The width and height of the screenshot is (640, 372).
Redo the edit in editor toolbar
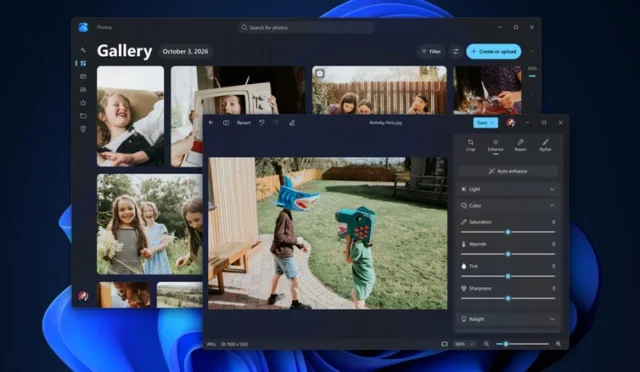[x=276, y=123]
